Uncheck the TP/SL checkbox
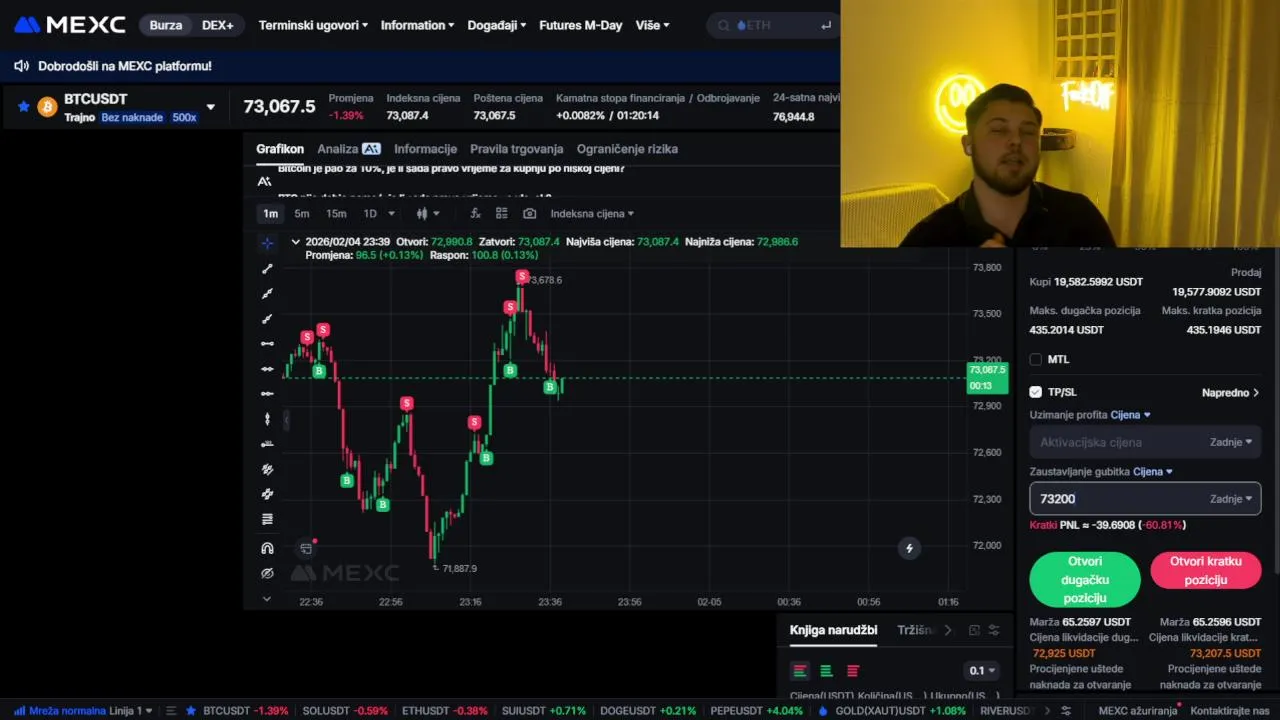1280x720 pixels. 1036,392
